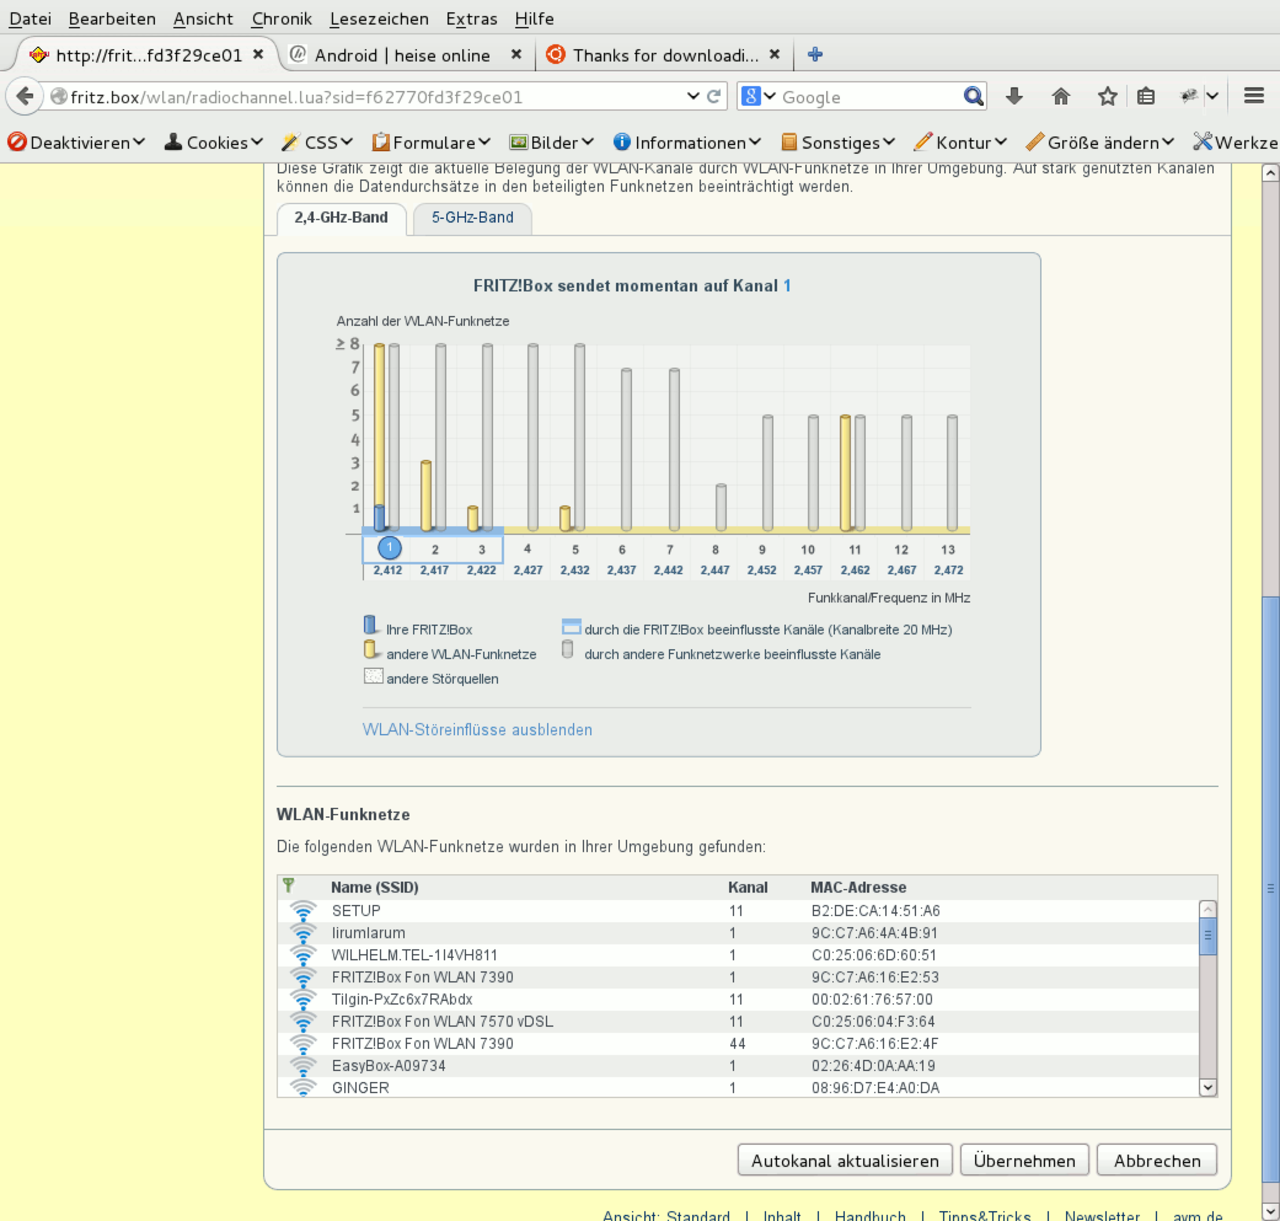Click the browser back arrow button

click(25, 96)
